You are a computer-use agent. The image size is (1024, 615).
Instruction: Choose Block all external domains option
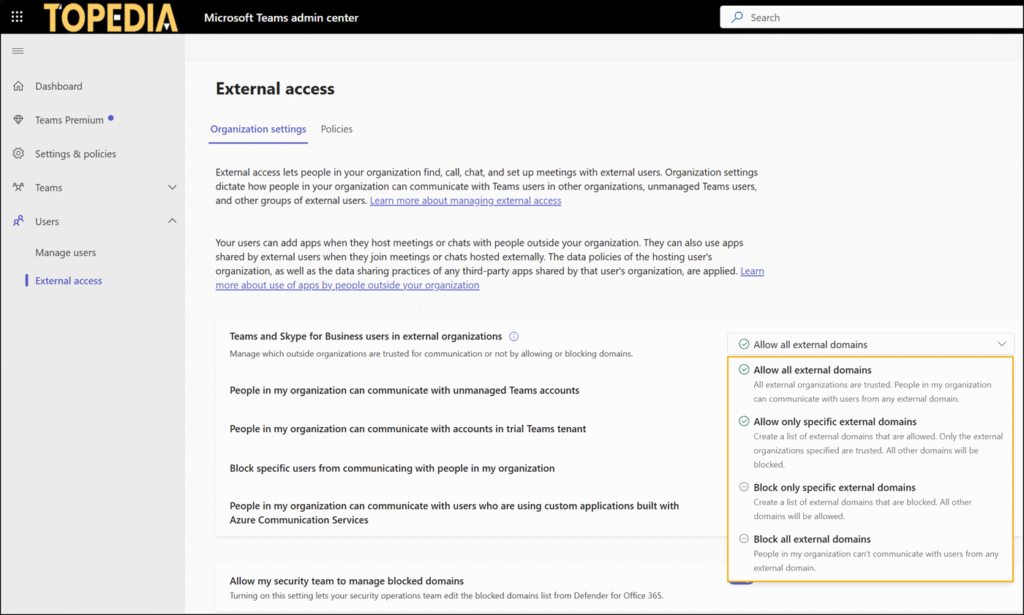[812, 540]
